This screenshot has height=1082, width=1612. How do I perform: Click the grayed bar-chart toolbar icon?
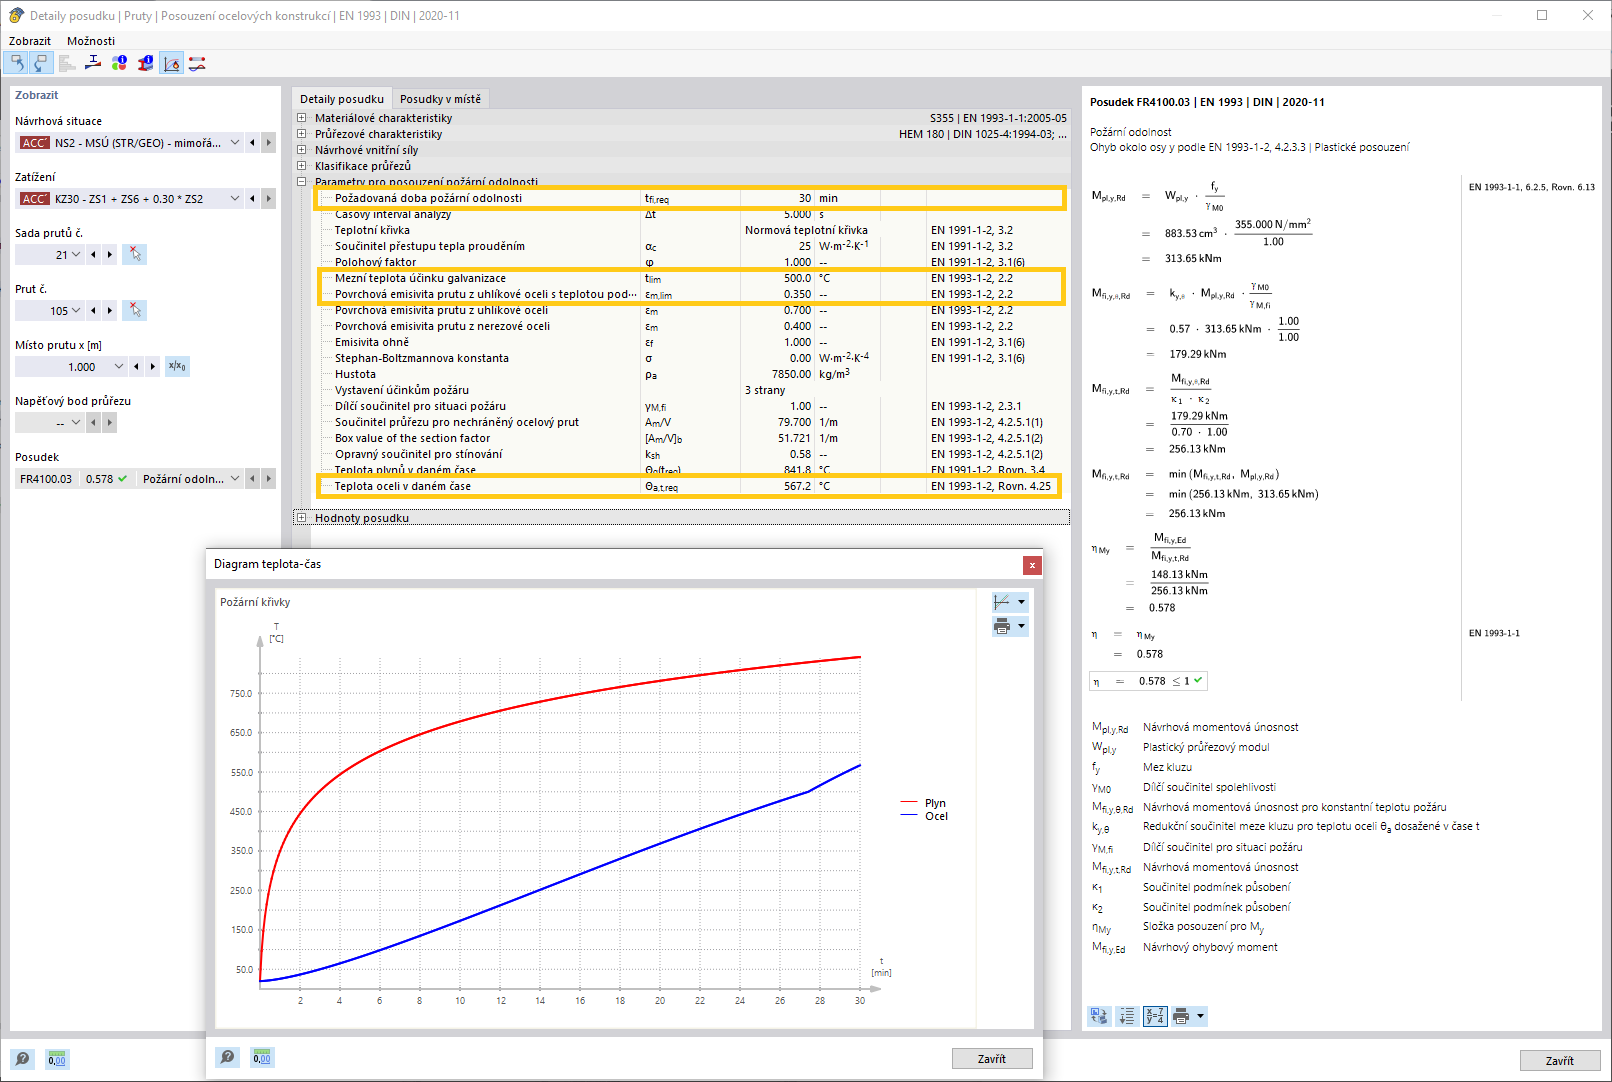pyautogui.click(x=67, y=63)
